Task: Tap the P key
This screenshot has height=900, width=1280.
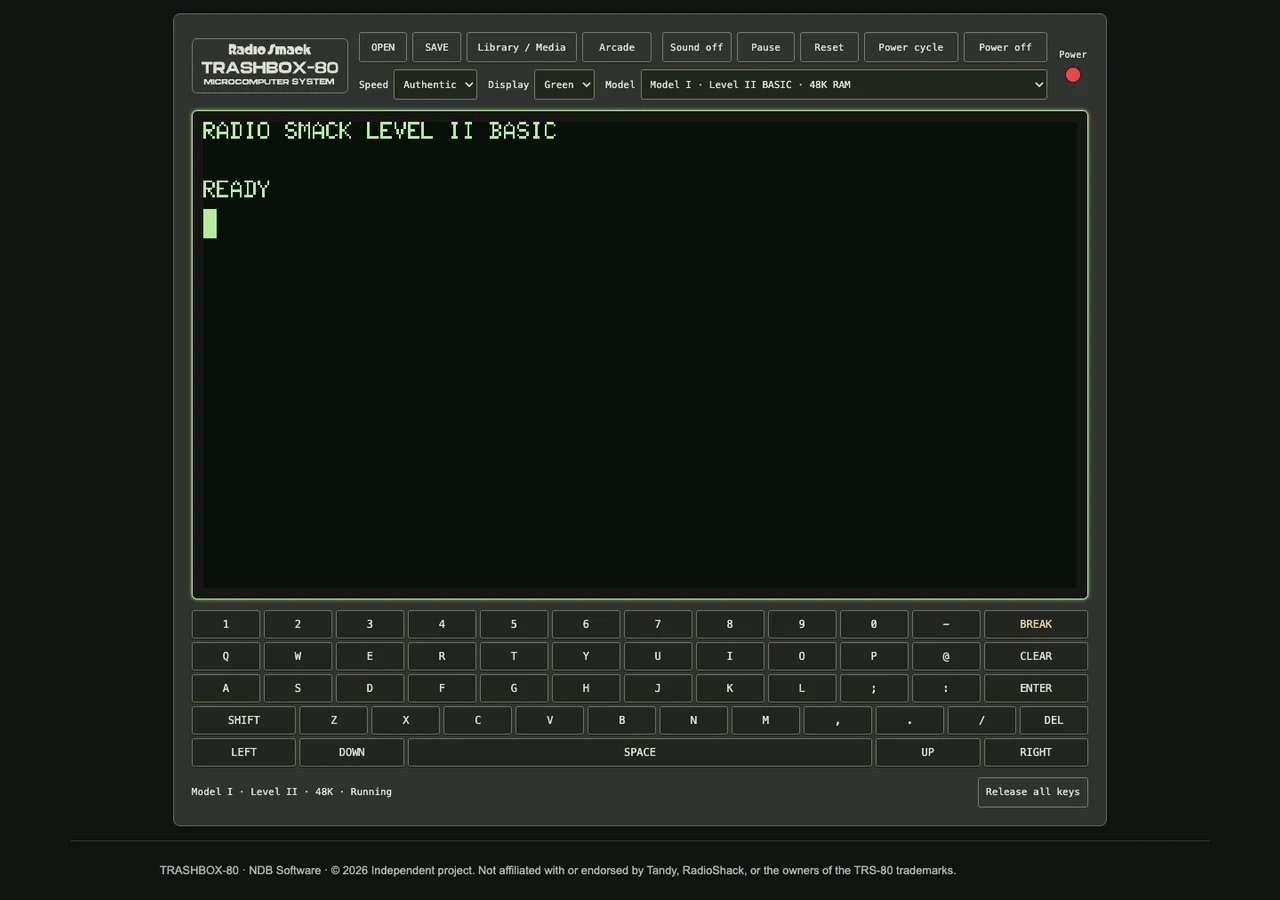Action: 874,656
